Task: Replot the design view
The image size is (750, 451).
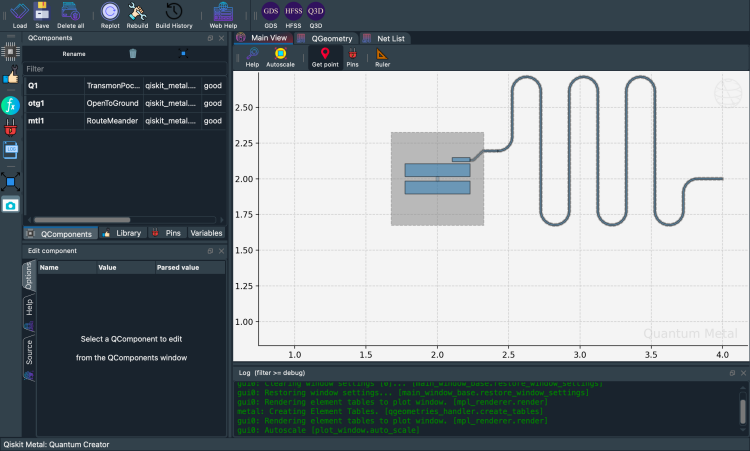Action: click(x=110, y=15)
